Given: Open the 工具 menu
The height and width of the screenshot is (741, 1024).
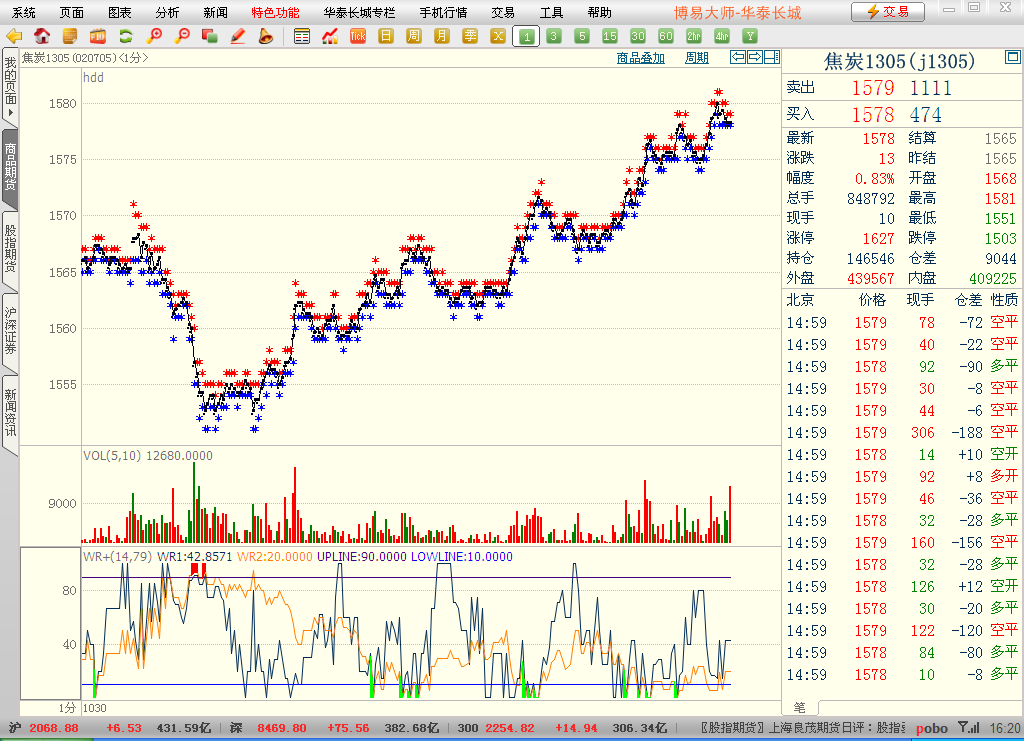Looking at the screenshot, I should coord(551,12).
